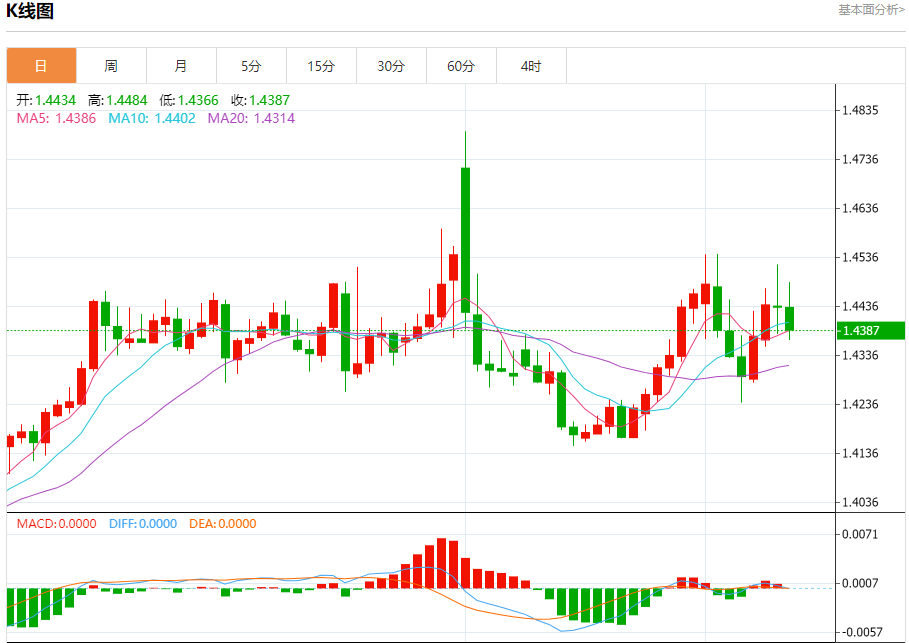Click the 1.4436 price axis label
909x643 pixels.
[860, 306]
